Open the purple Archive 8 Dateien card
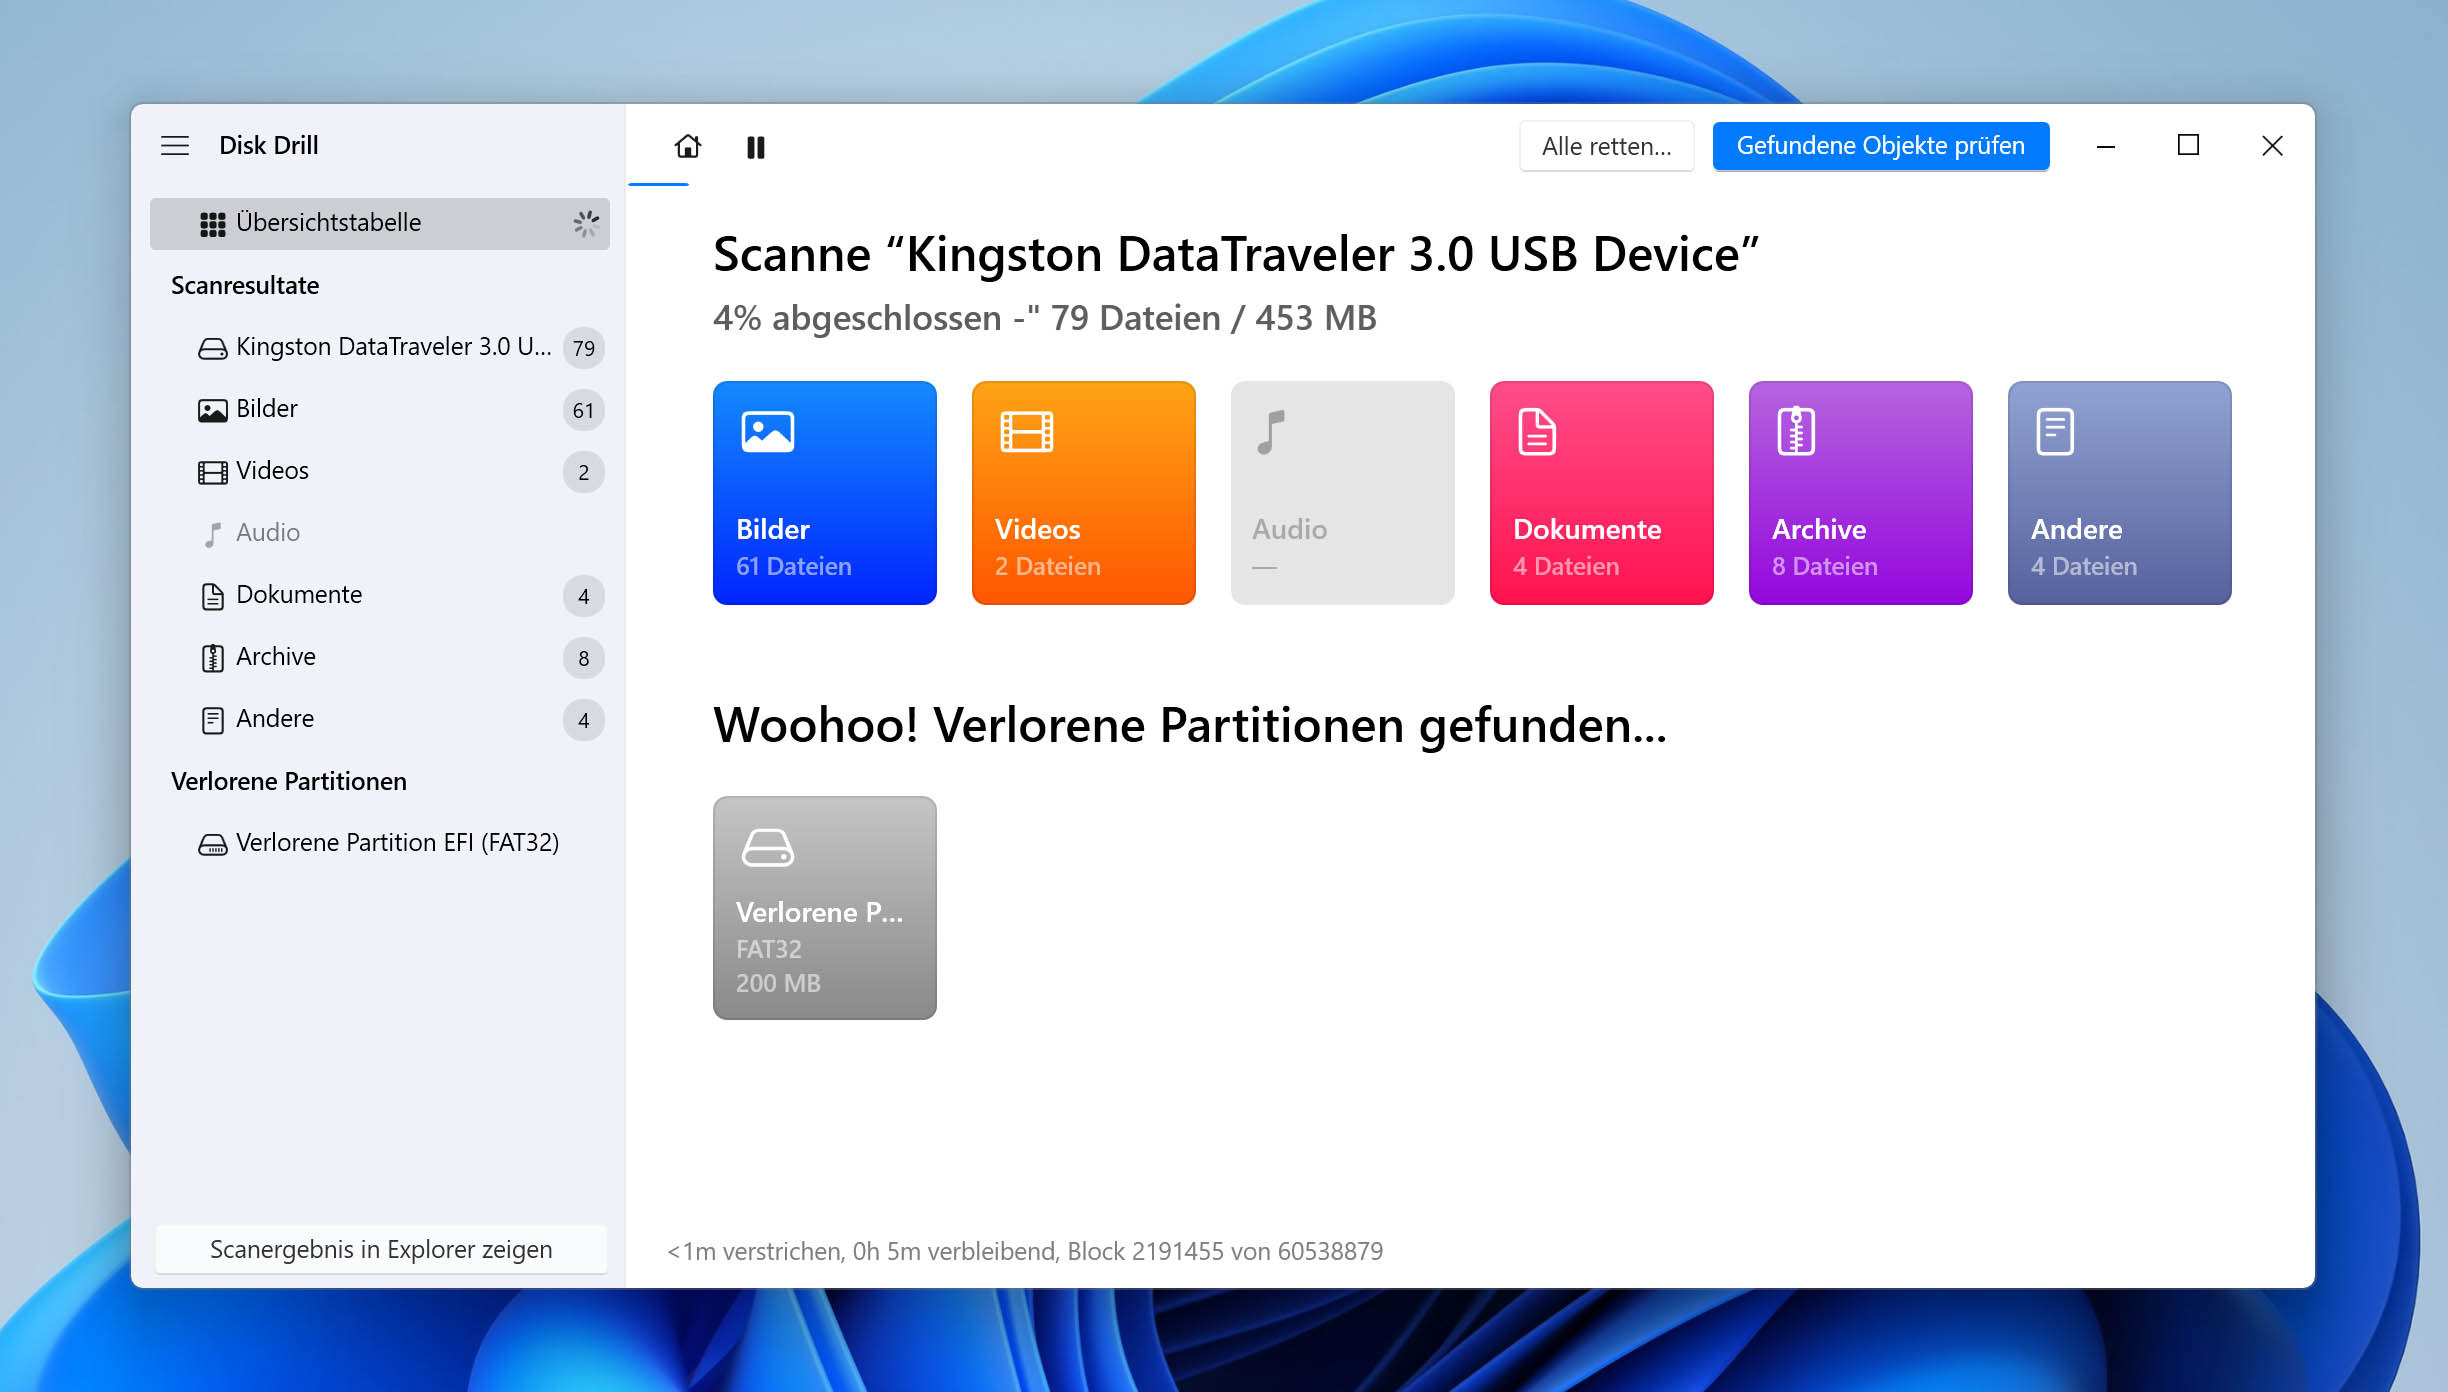Image resolution: width=2448 pixels, height=1392 pixels. pyautogui.click(x=1861, y=493)
